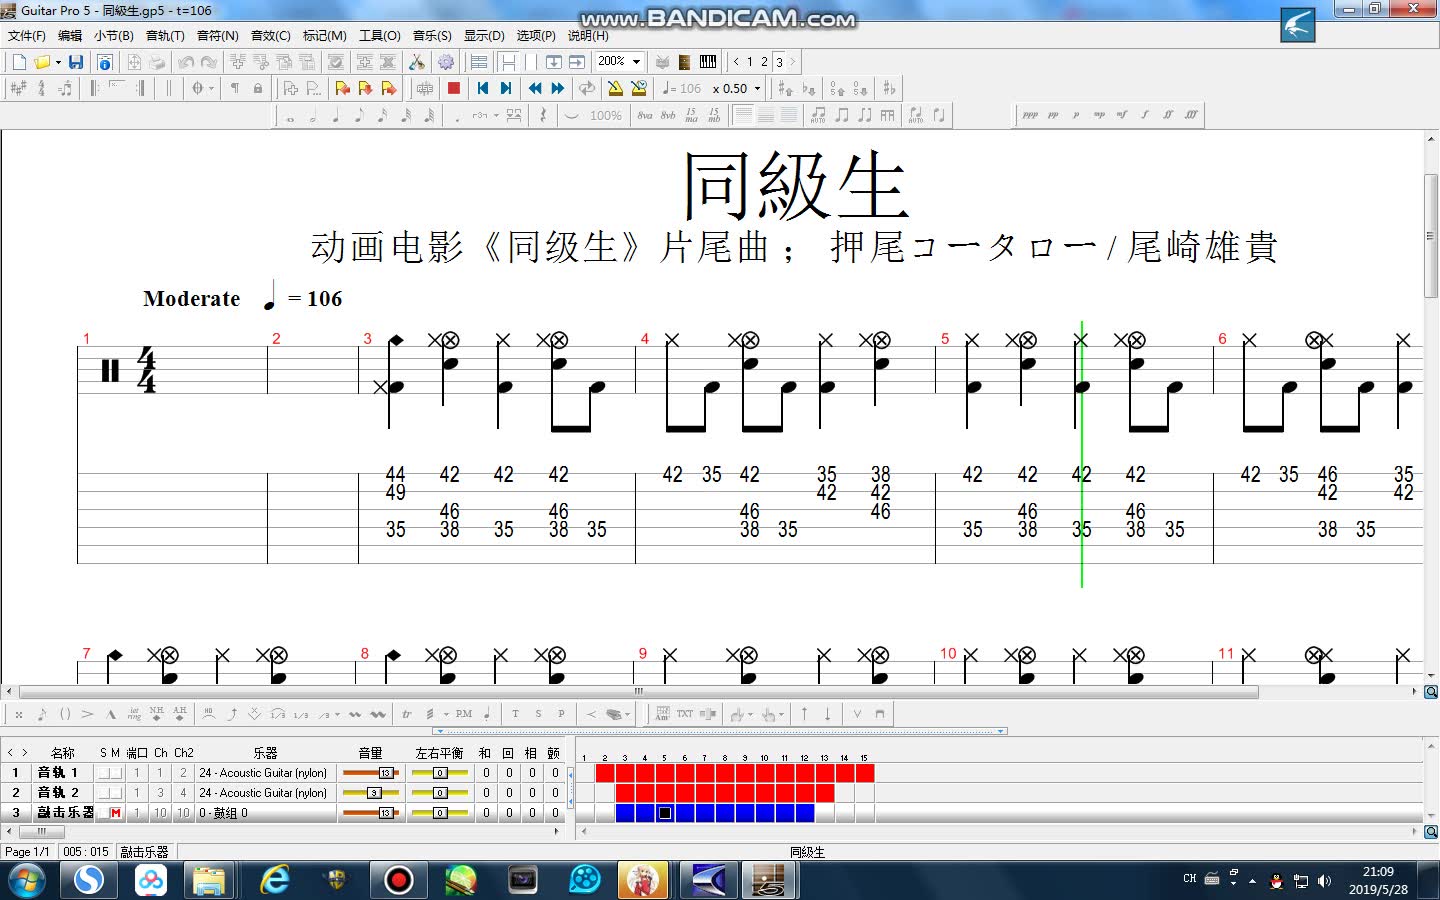Select voice 1 in voice selector
Image resolution: width=1440 pixels, height=900 pixels.
point(750,62)
